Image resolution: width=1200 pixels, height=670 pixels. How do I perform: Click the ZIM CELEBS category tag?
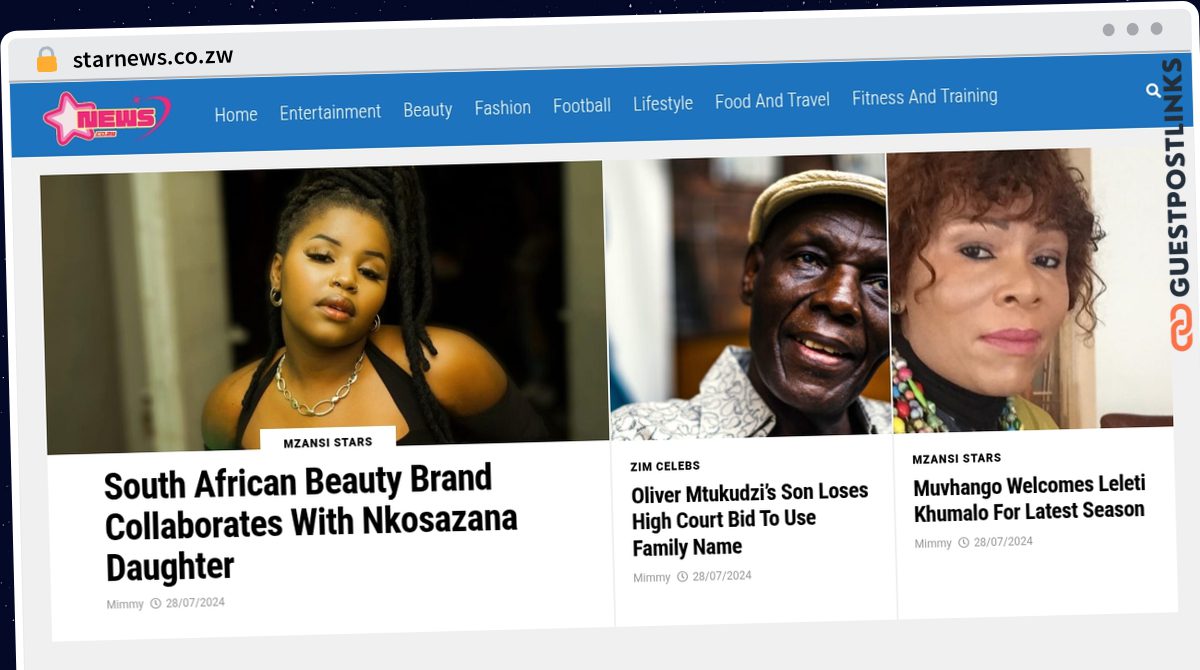pyautogui.click(x=665, y=466)
